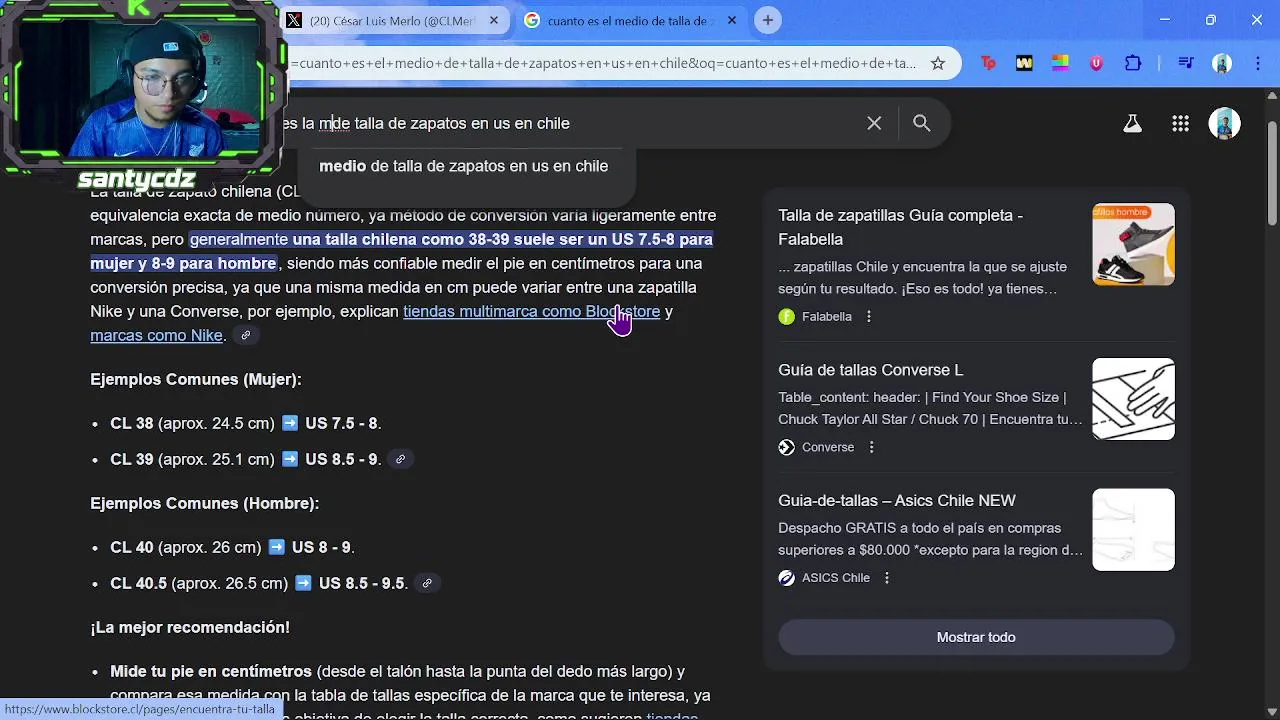Image resolution: width=1280 pixels, height=720 pixels.
Task: Bookmark this page with star icon
Action: coord(938,63)
